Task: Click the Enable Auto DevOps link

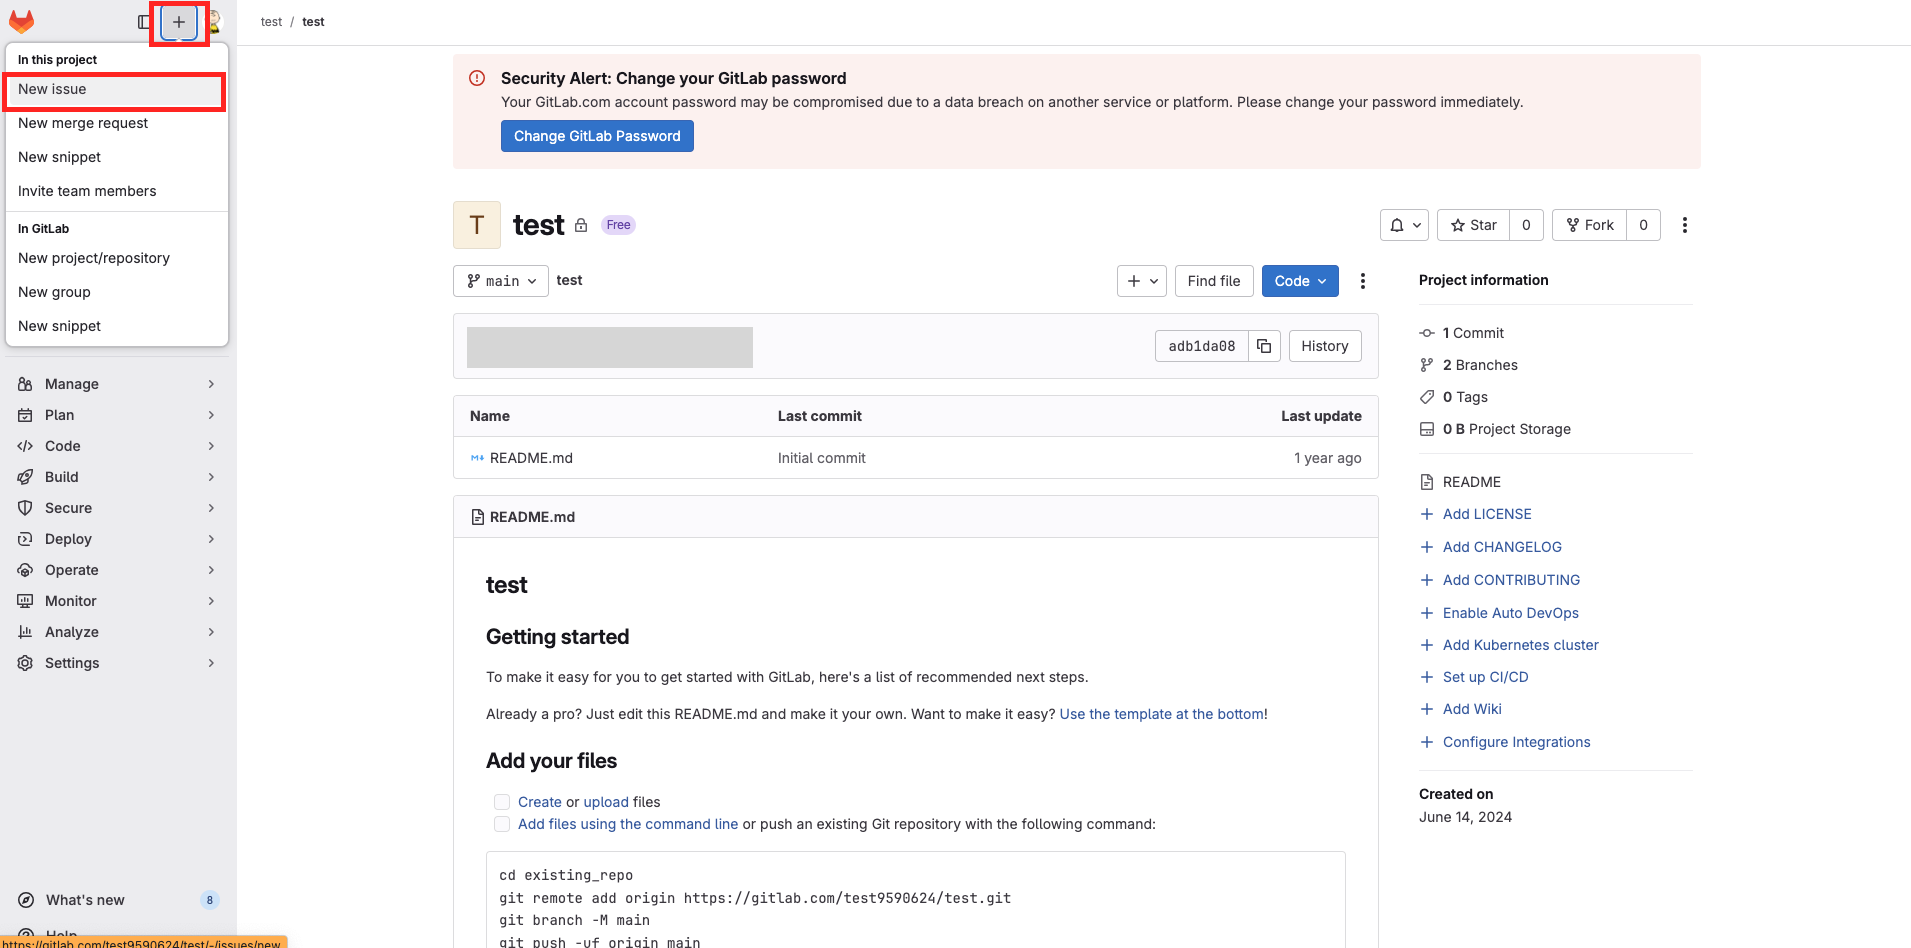Action: click(x=1510, y=613)
